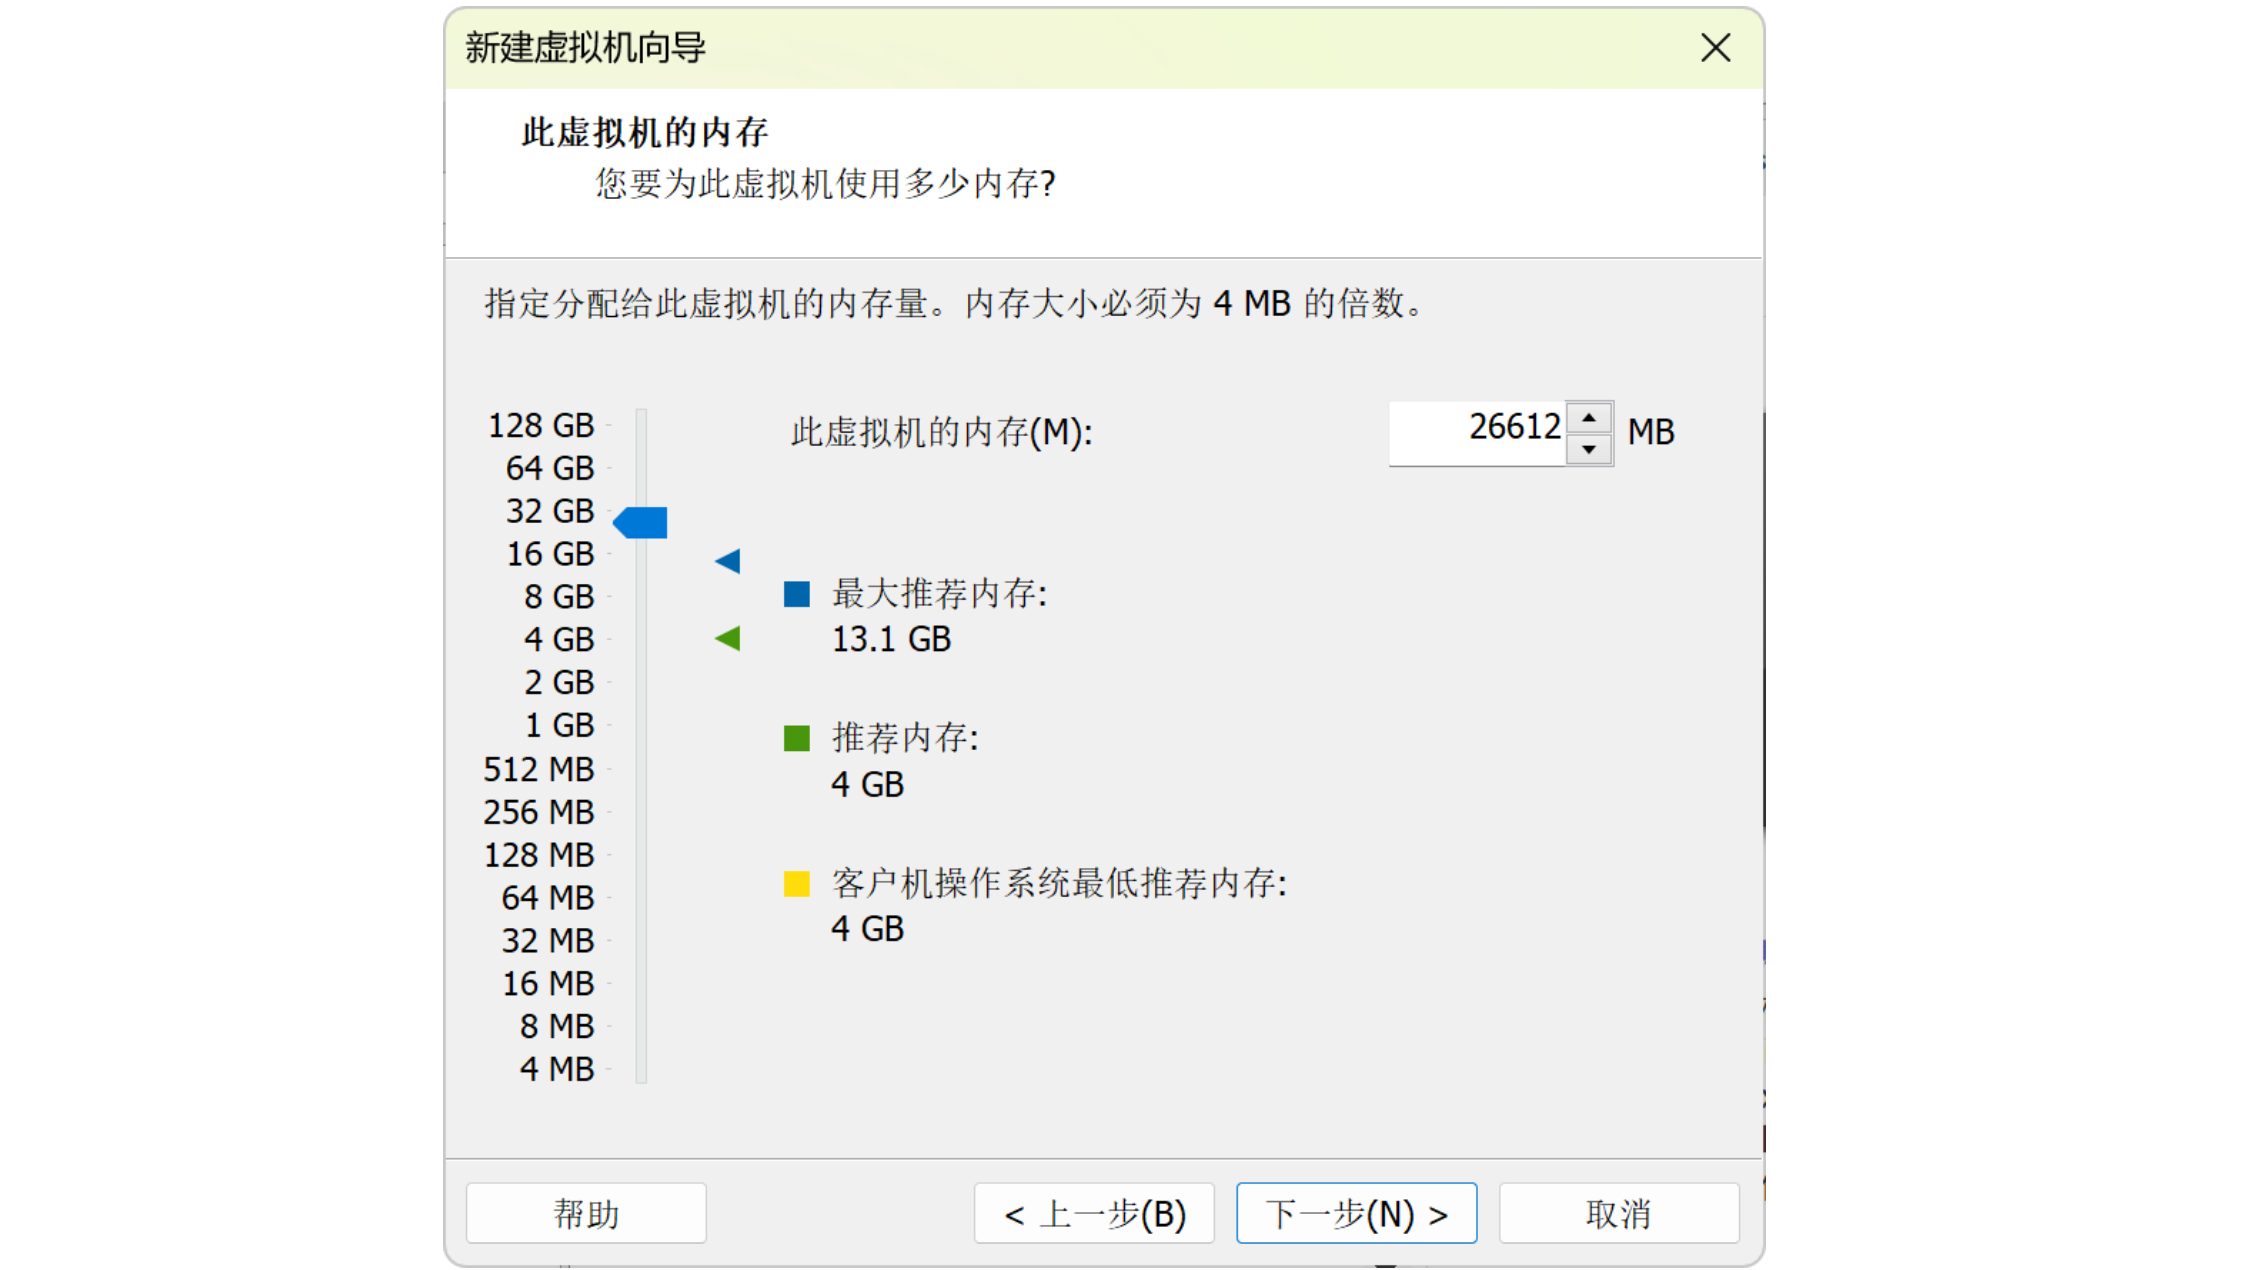Click the blue memory slider thumb
The height and width of the screenshot is (1270, 2256).
pos(641,522)
